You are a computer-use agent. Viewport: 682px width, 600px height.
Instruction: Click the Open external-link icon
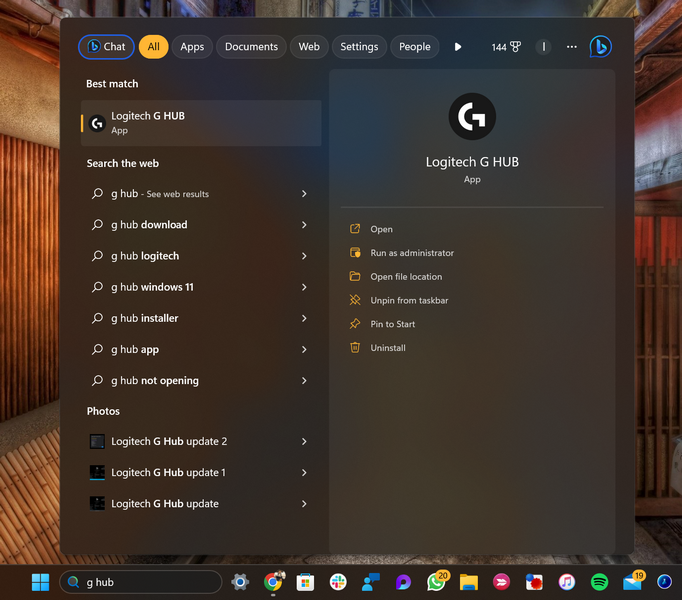(x=355, y=229)
